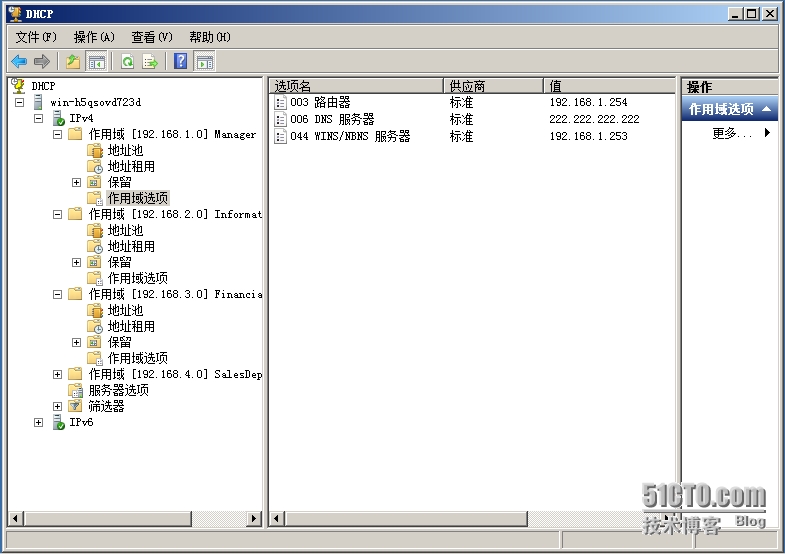Open the 帮助(H) menu

(x=210, y=37)
